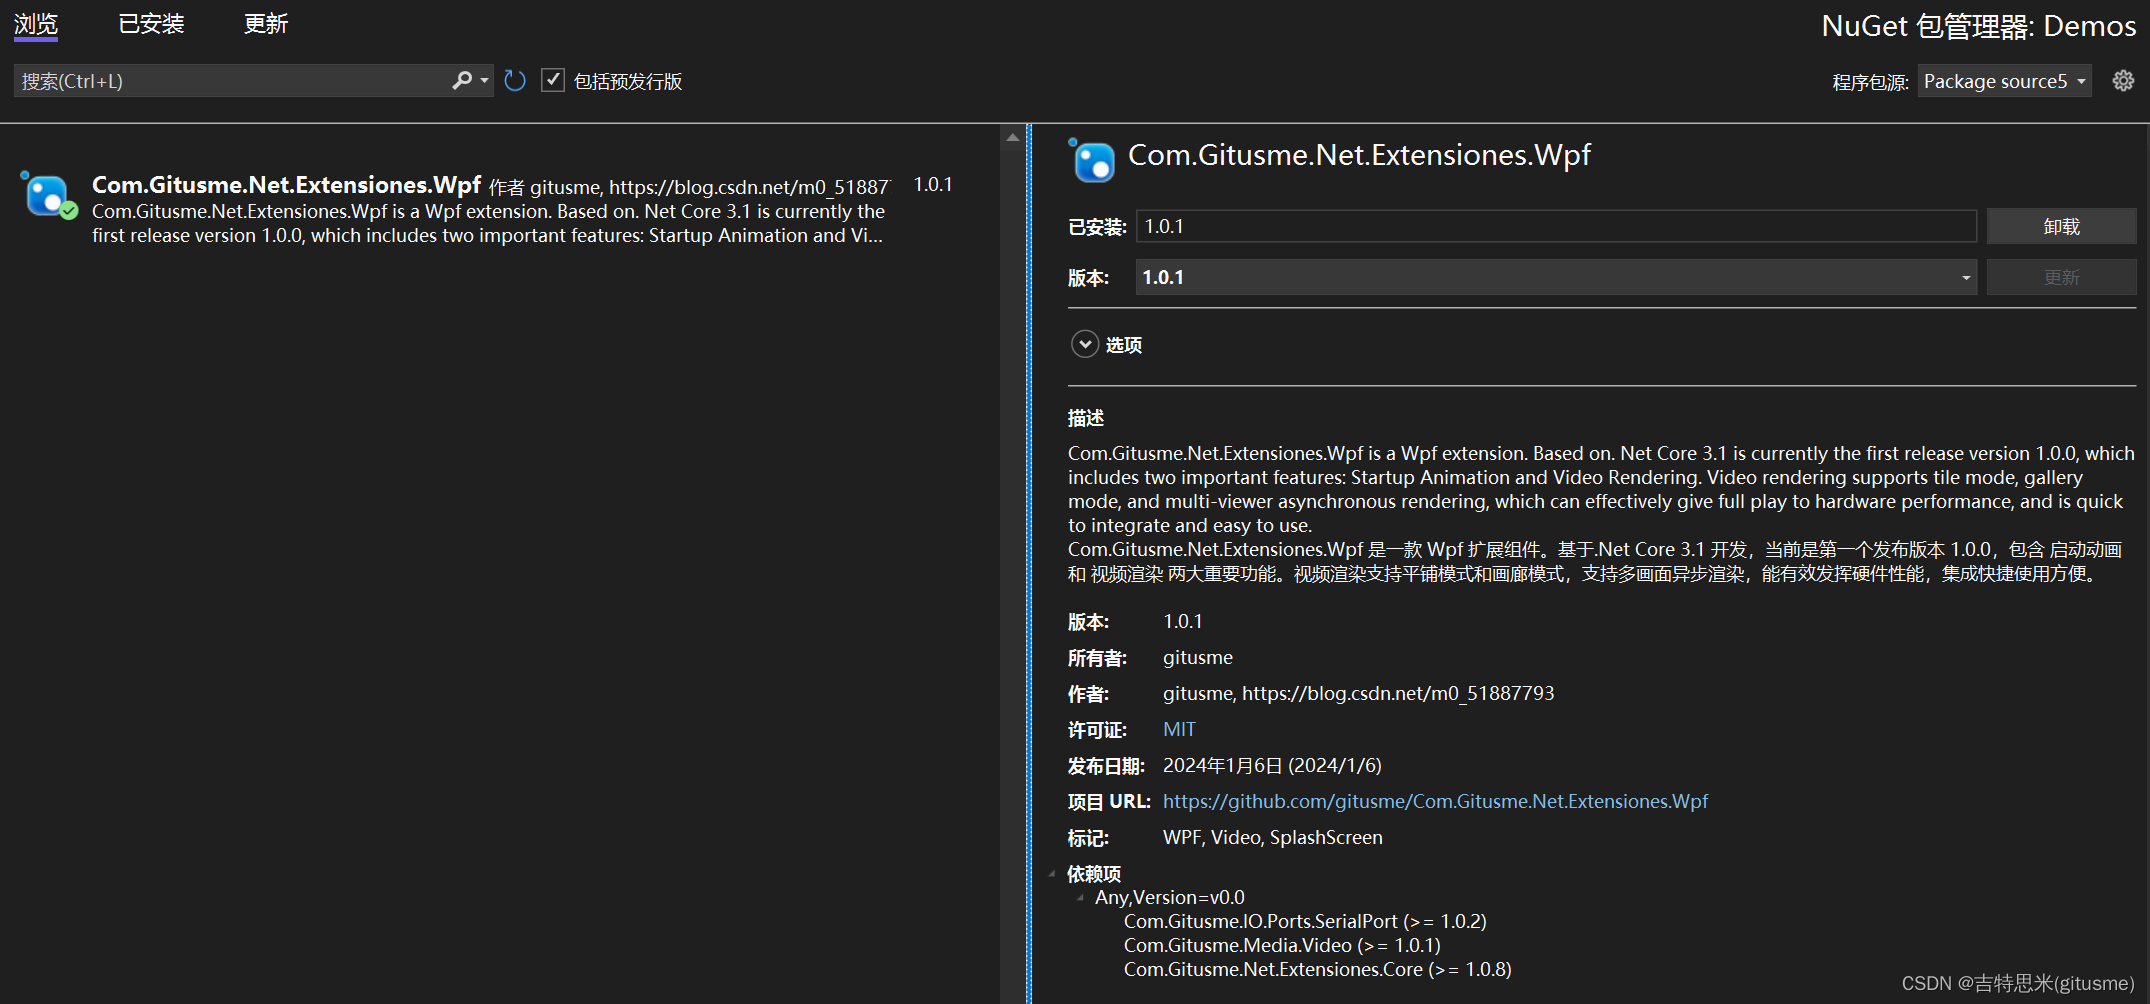Click the disabled Update button

point(2061,277)
